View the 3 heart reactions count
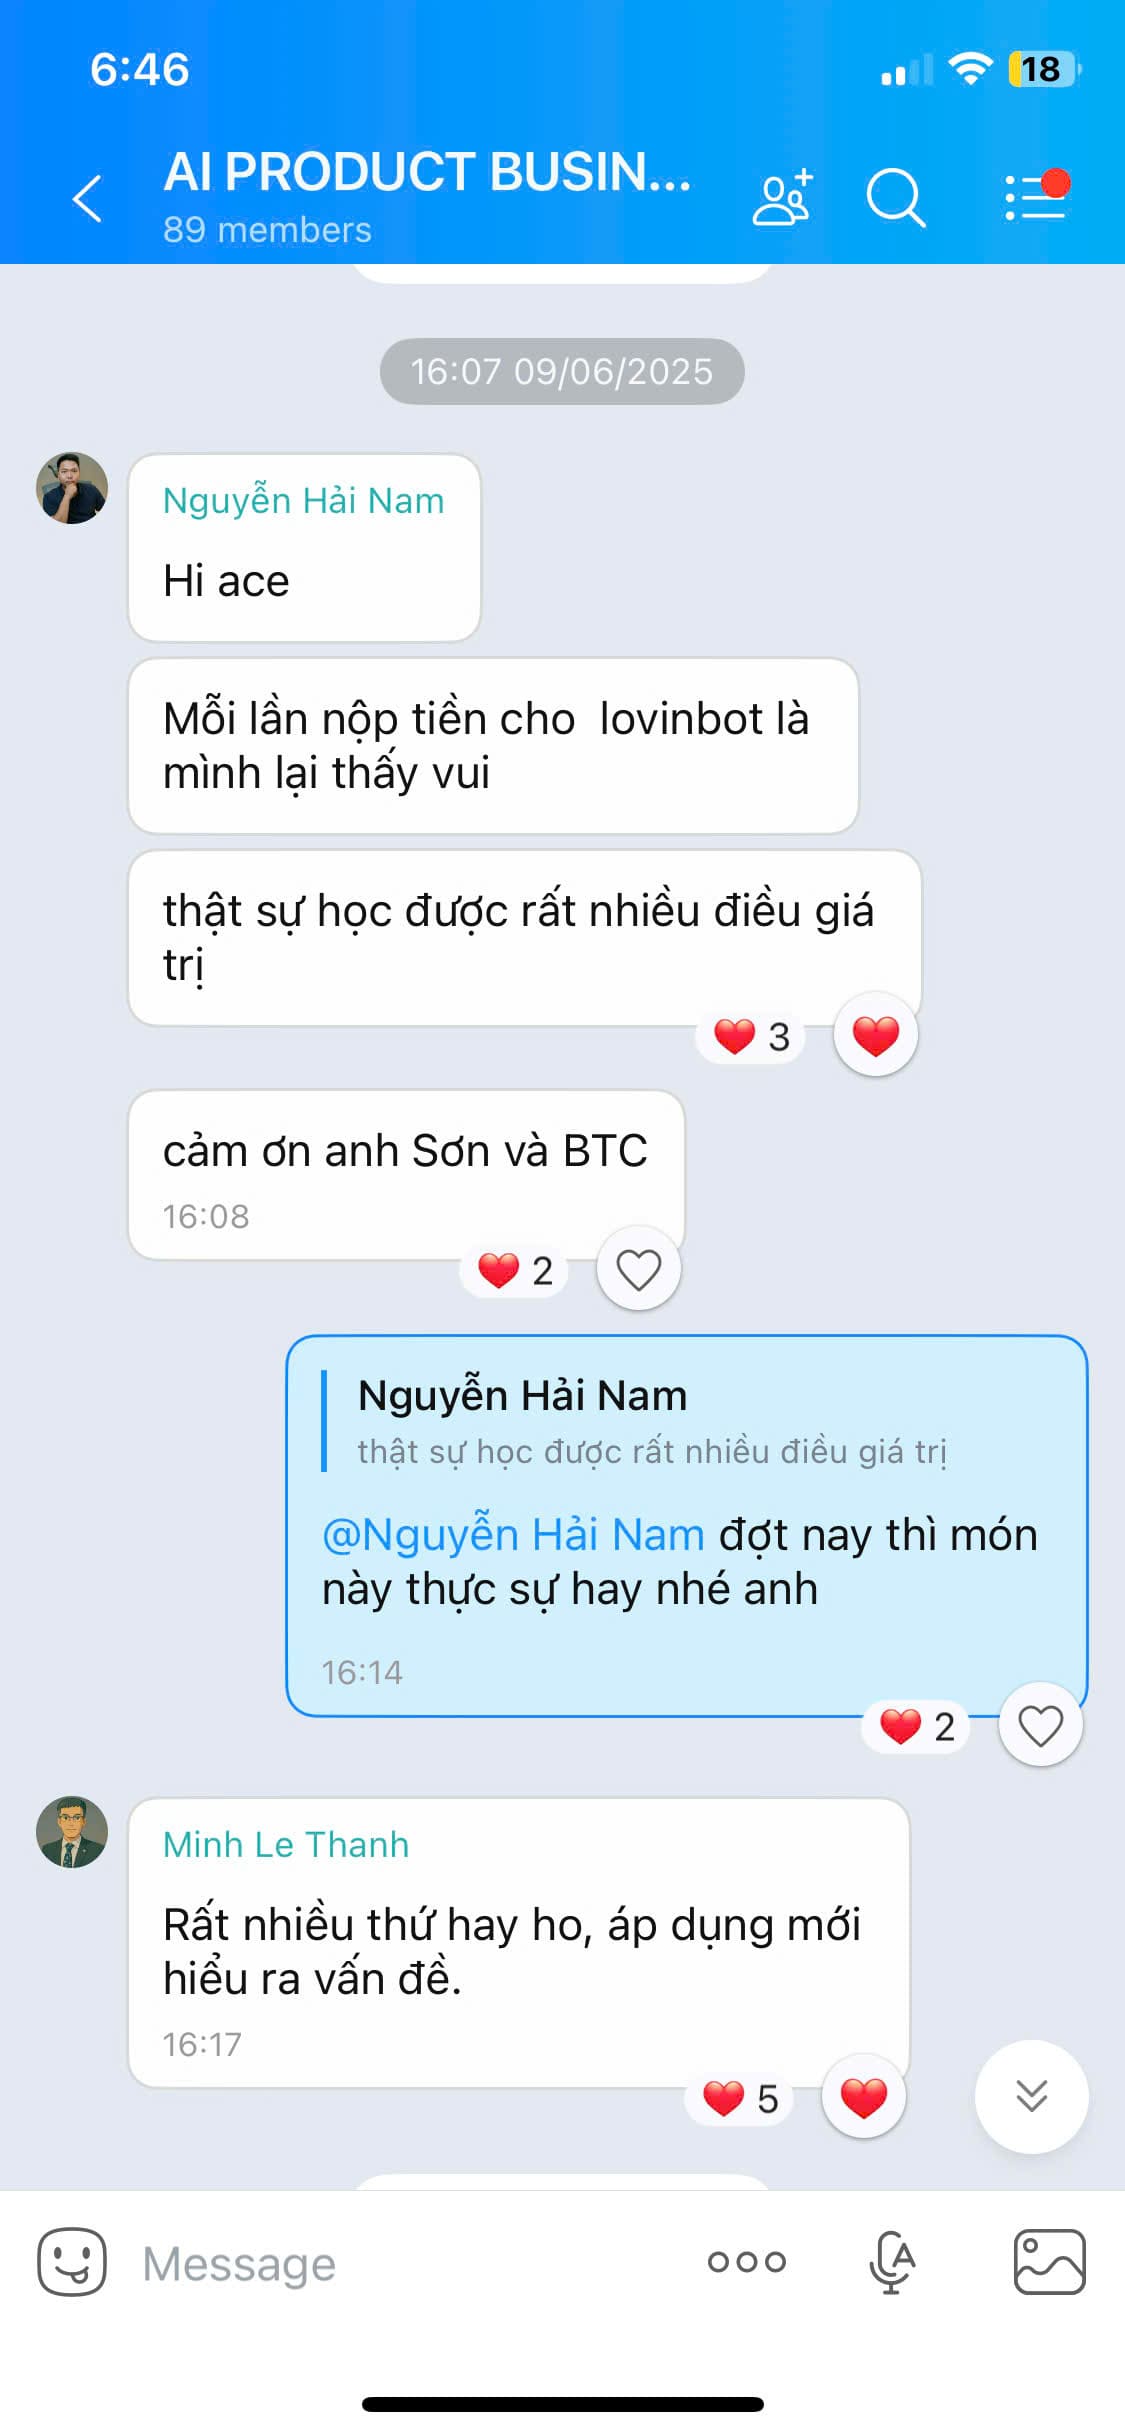 coord(751,1037)
